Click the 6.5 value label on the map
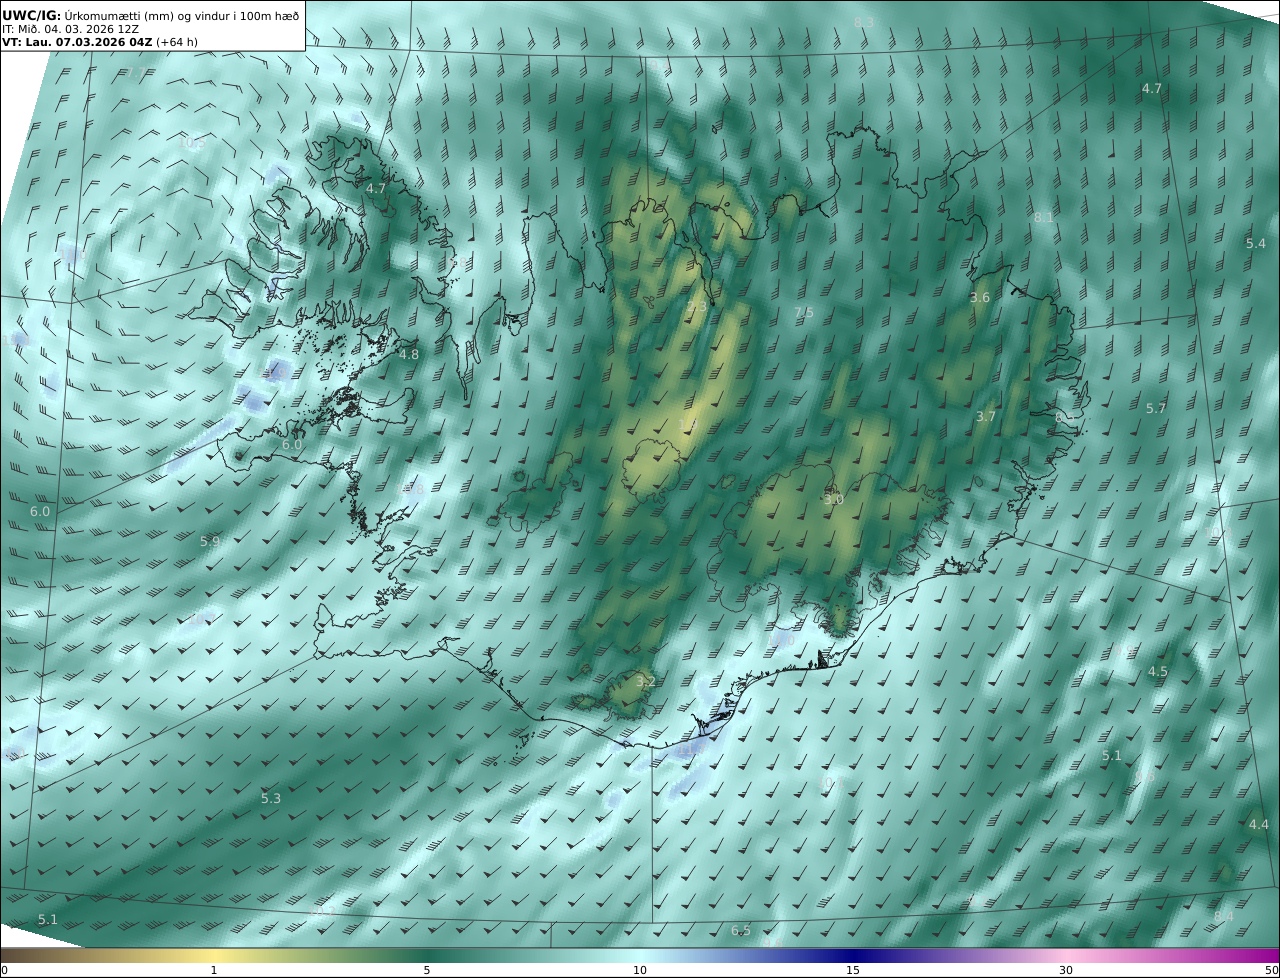 [741, 930]
